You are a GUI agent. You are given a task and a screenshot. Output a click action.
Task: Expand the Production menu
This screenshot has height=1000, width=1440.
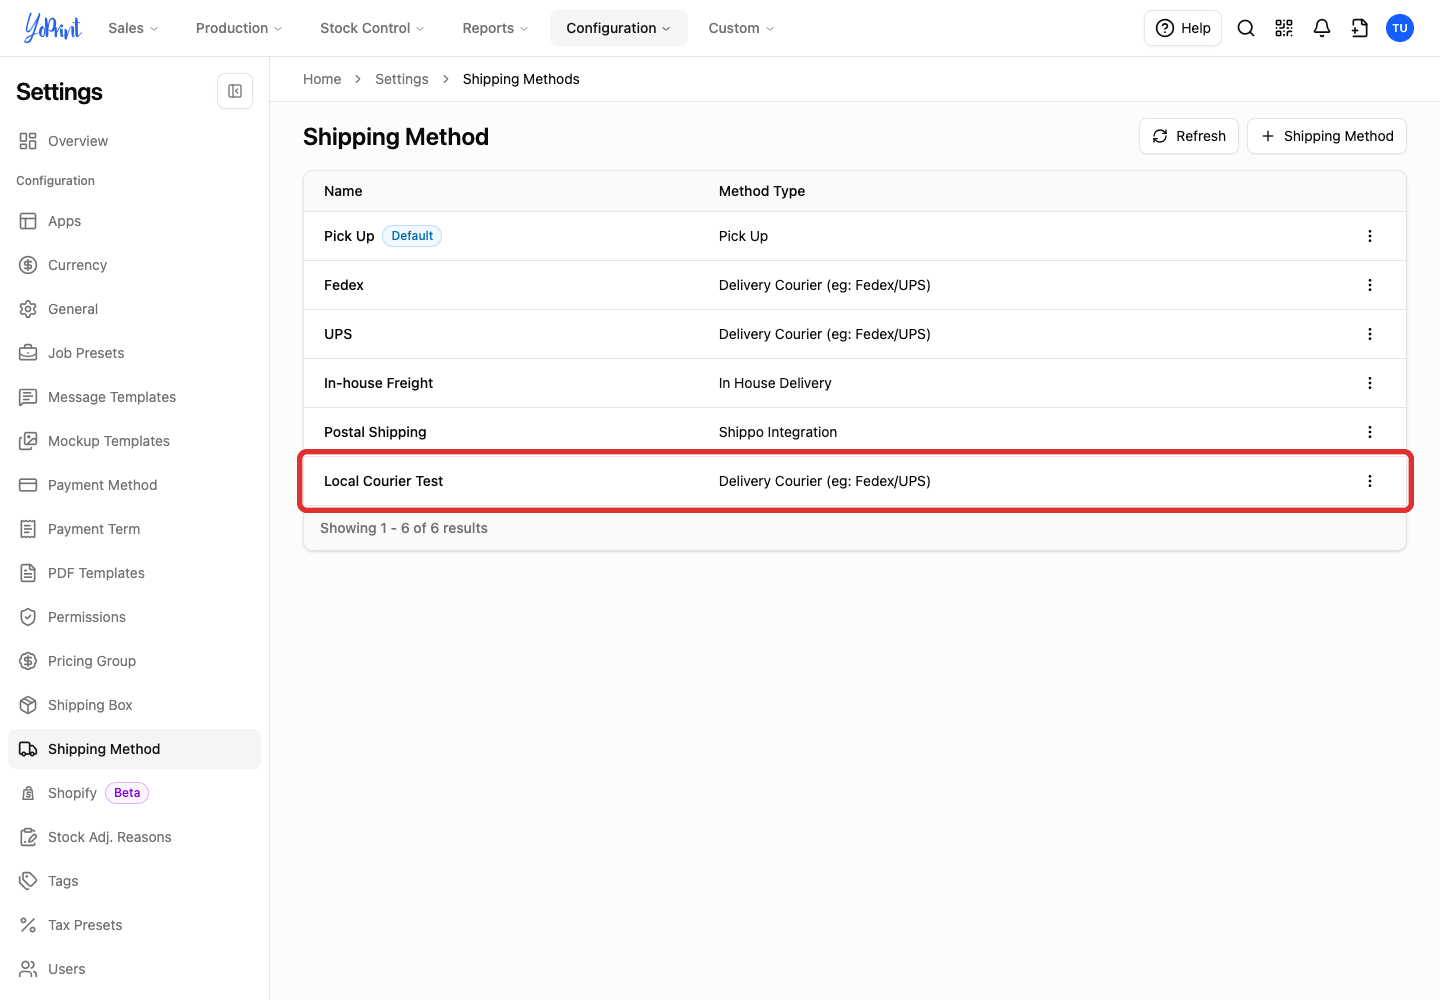tap(239, 28)
